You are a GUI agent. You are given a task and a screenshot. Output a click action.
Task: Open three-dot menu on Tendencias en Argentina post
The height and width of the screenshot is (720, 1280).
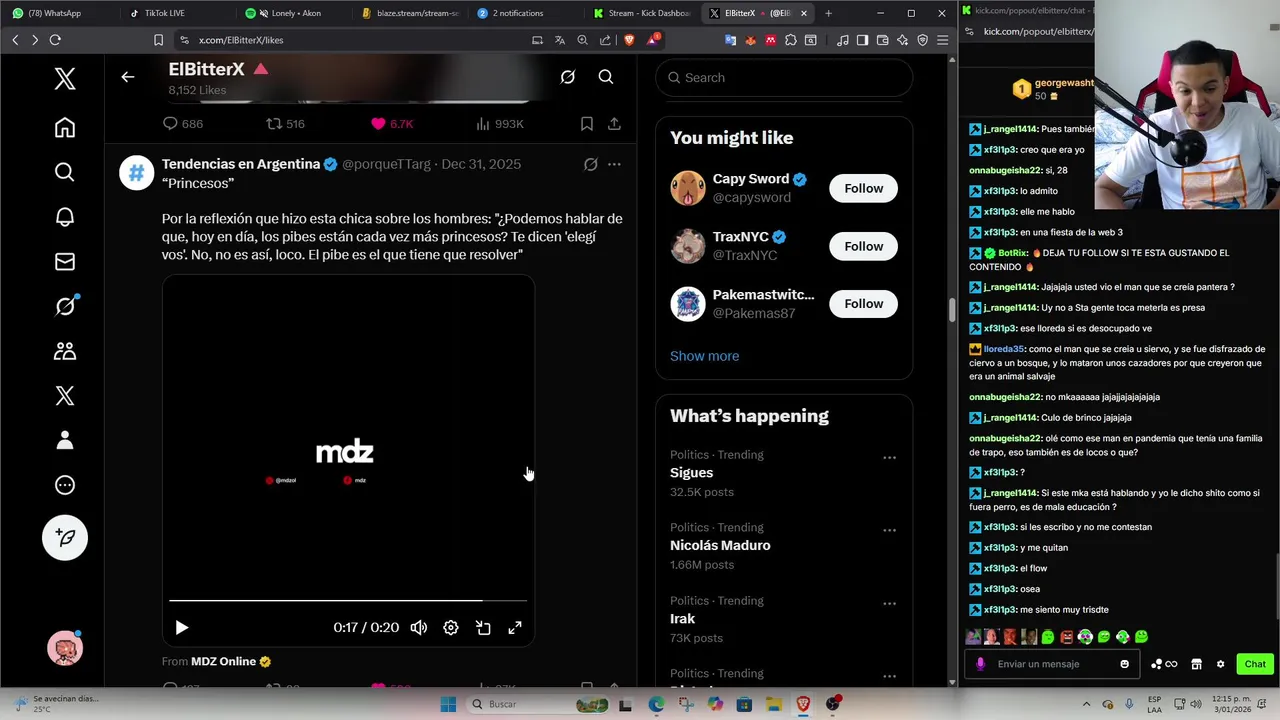614,164
